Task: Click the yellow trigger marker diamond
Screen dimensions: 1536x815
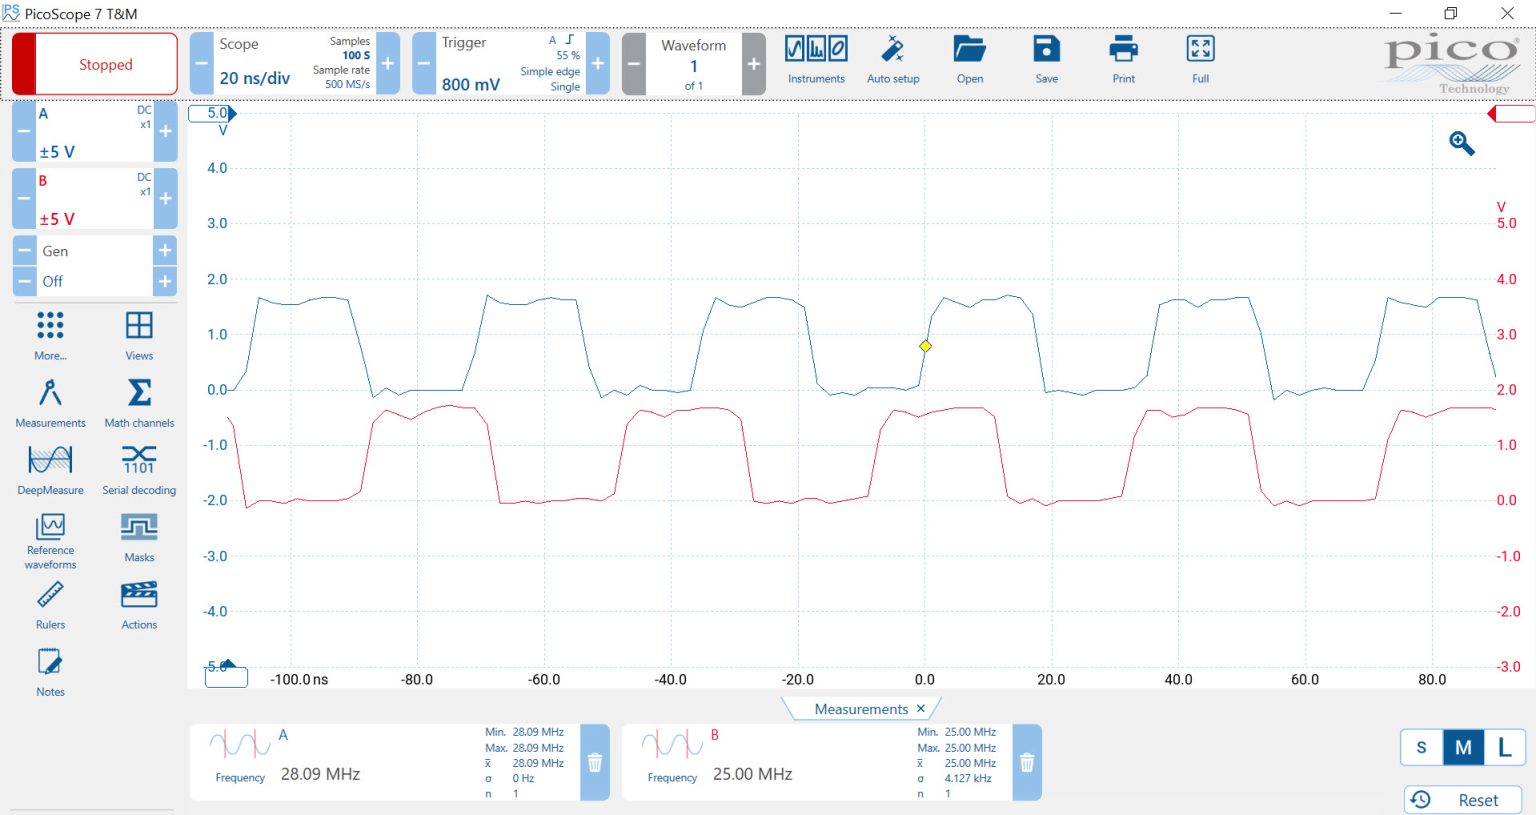Action: click(925, 346)
